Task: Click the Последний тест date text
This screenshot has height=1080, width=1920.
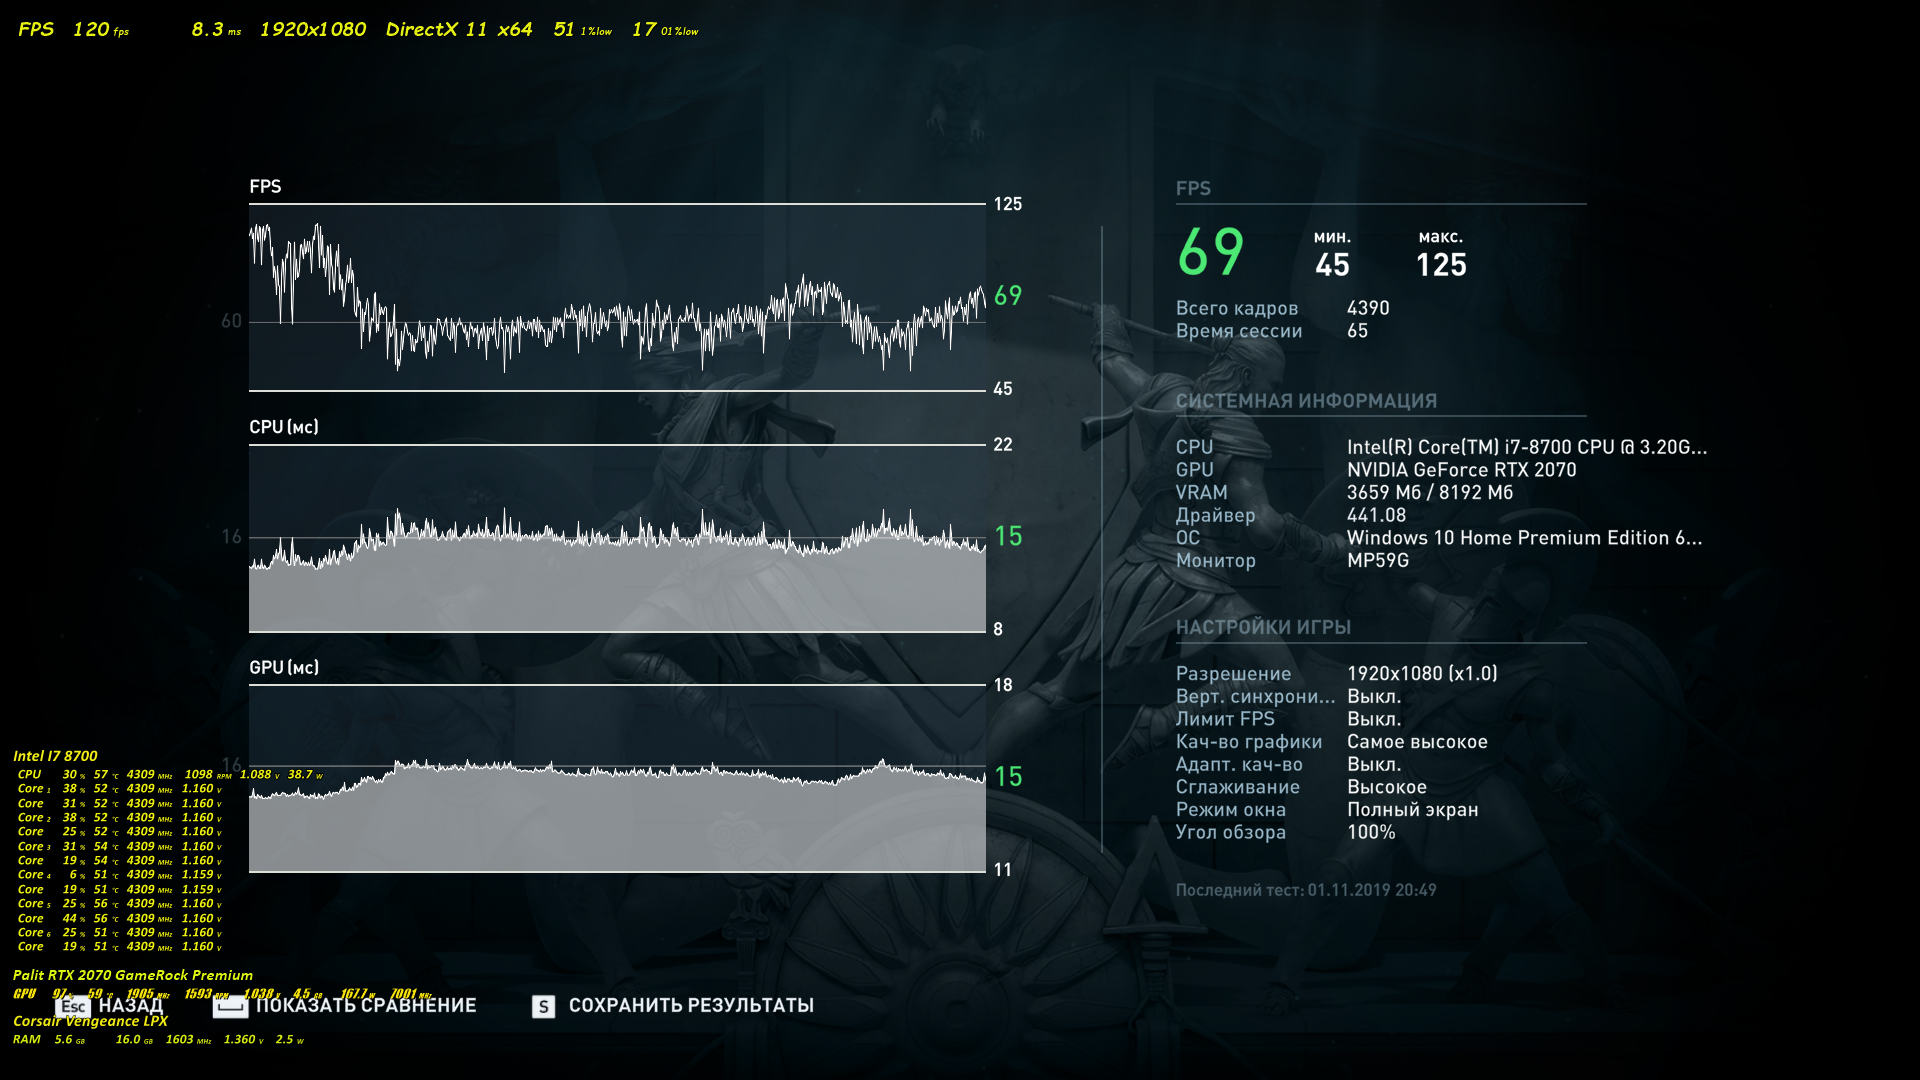Action: pos(1306,890)
